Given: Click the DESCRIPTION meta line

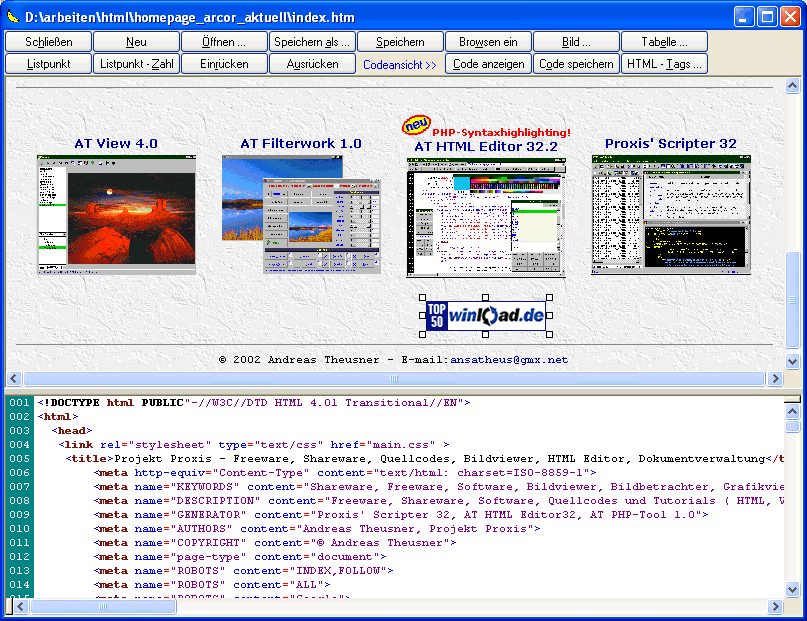Looking at the screenshot, I should point(438,501).
